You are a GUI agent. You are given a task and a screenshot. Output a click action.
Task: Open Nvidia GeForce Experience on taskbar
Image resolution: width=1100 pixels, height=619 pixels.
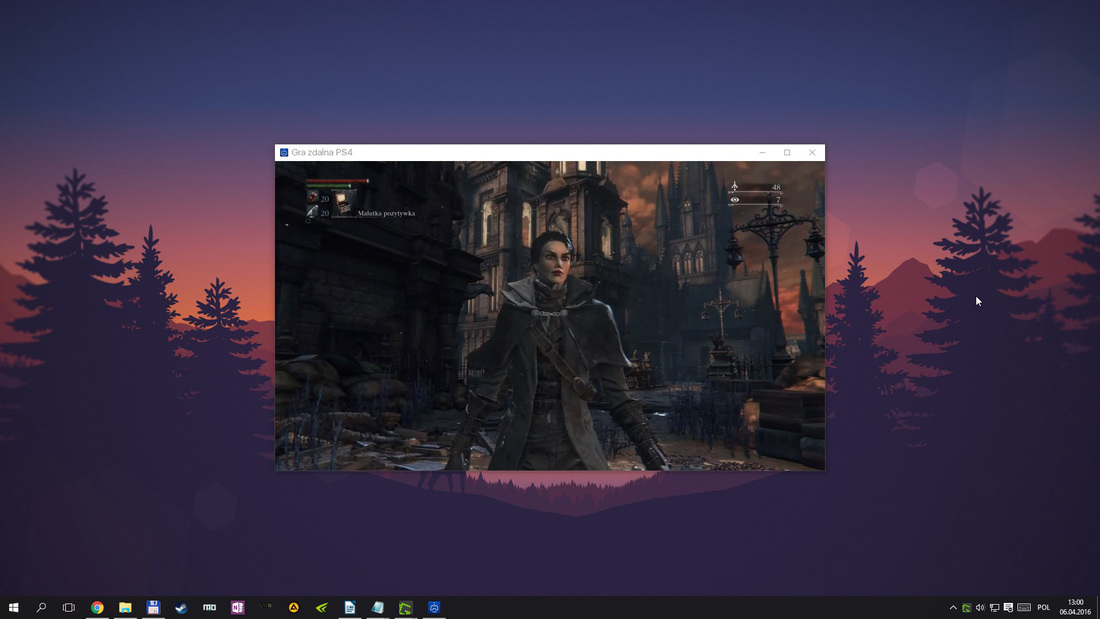click(321, 608)
